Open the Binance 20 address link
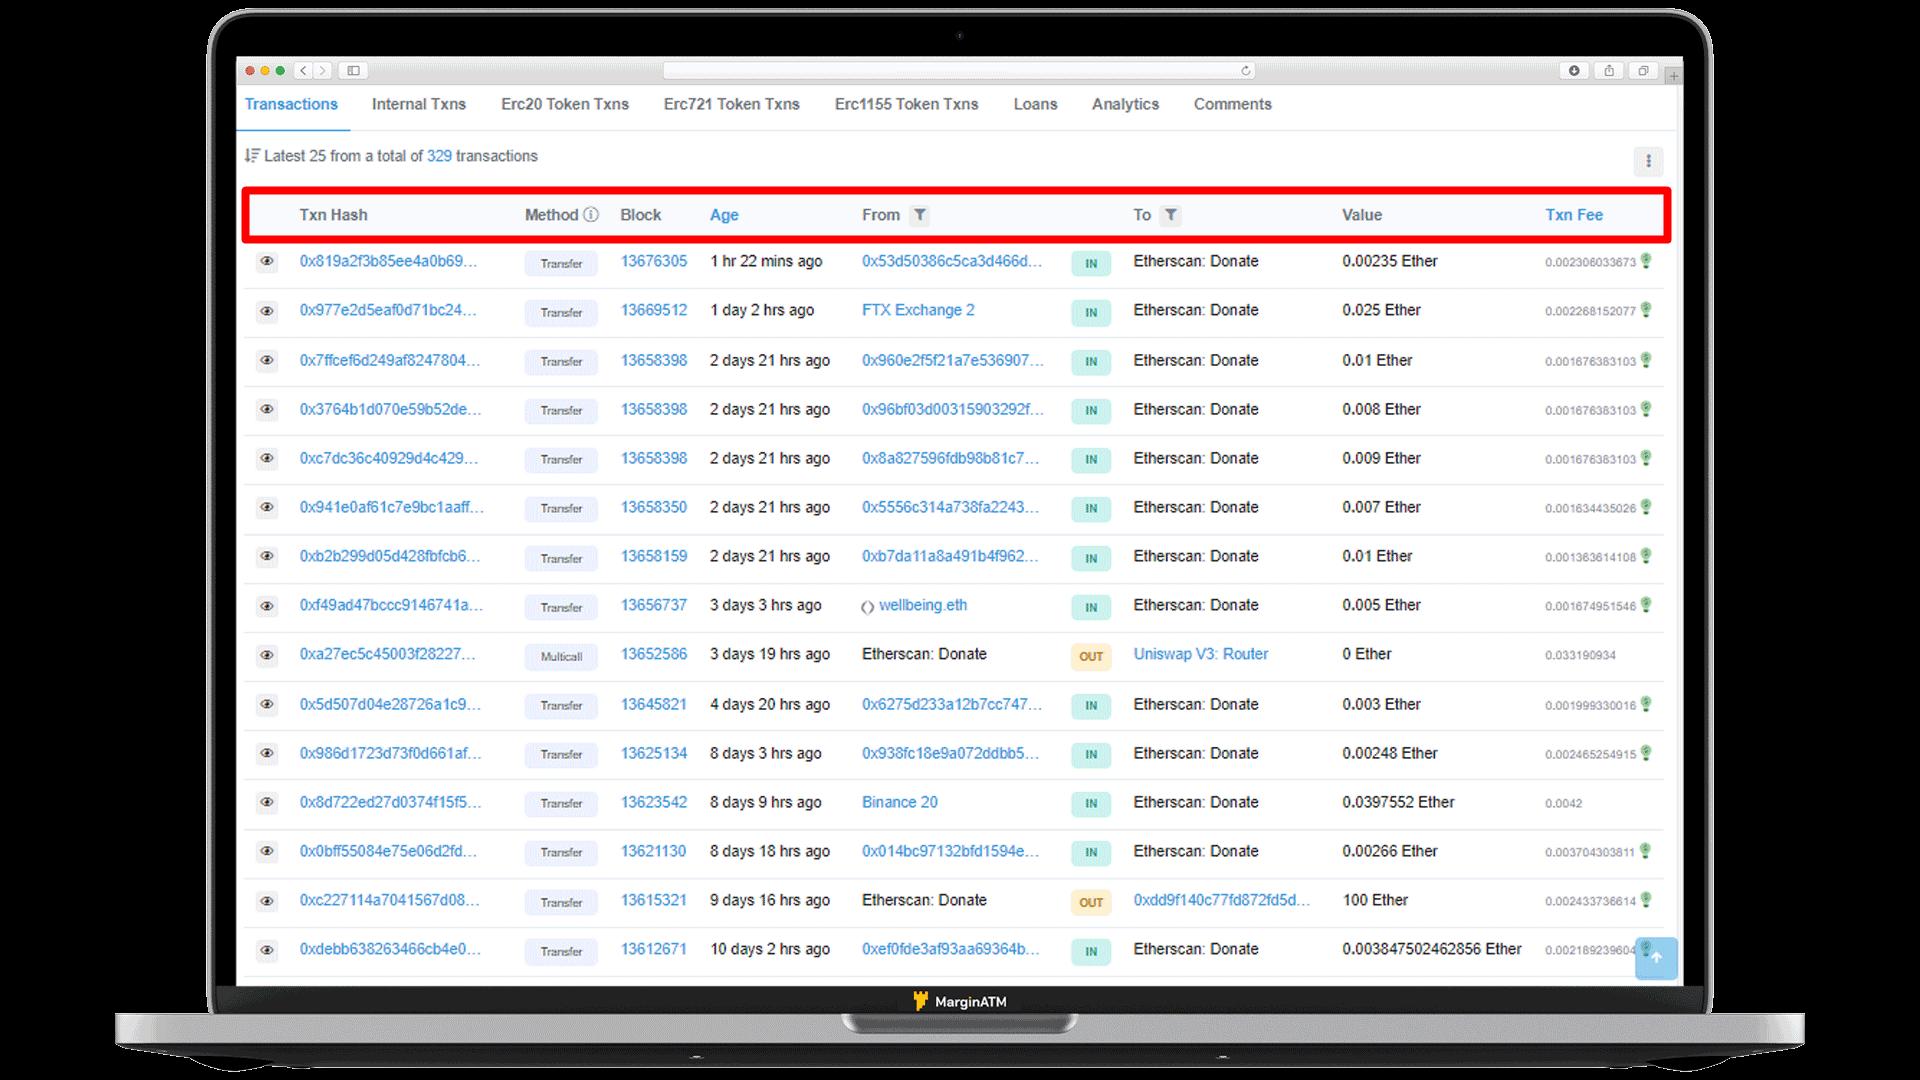 tap(900, 802)
